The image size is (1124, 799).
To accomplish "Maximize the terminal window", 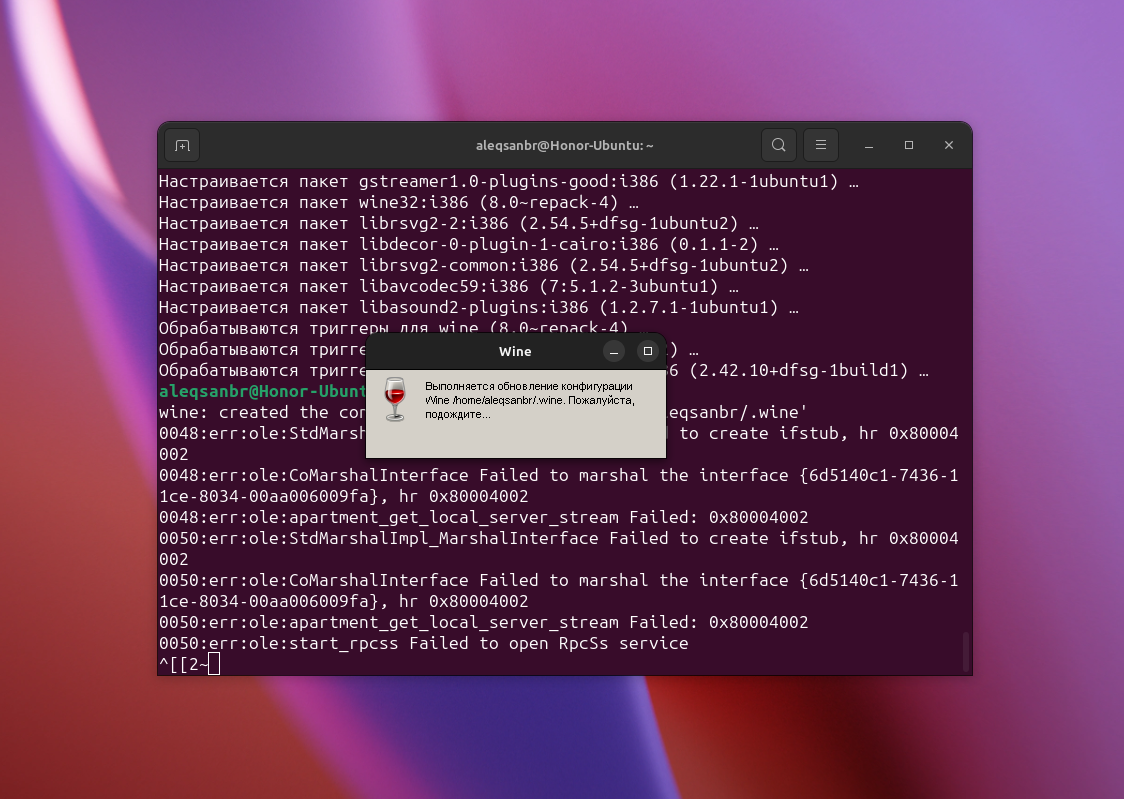I will (909, 145).
